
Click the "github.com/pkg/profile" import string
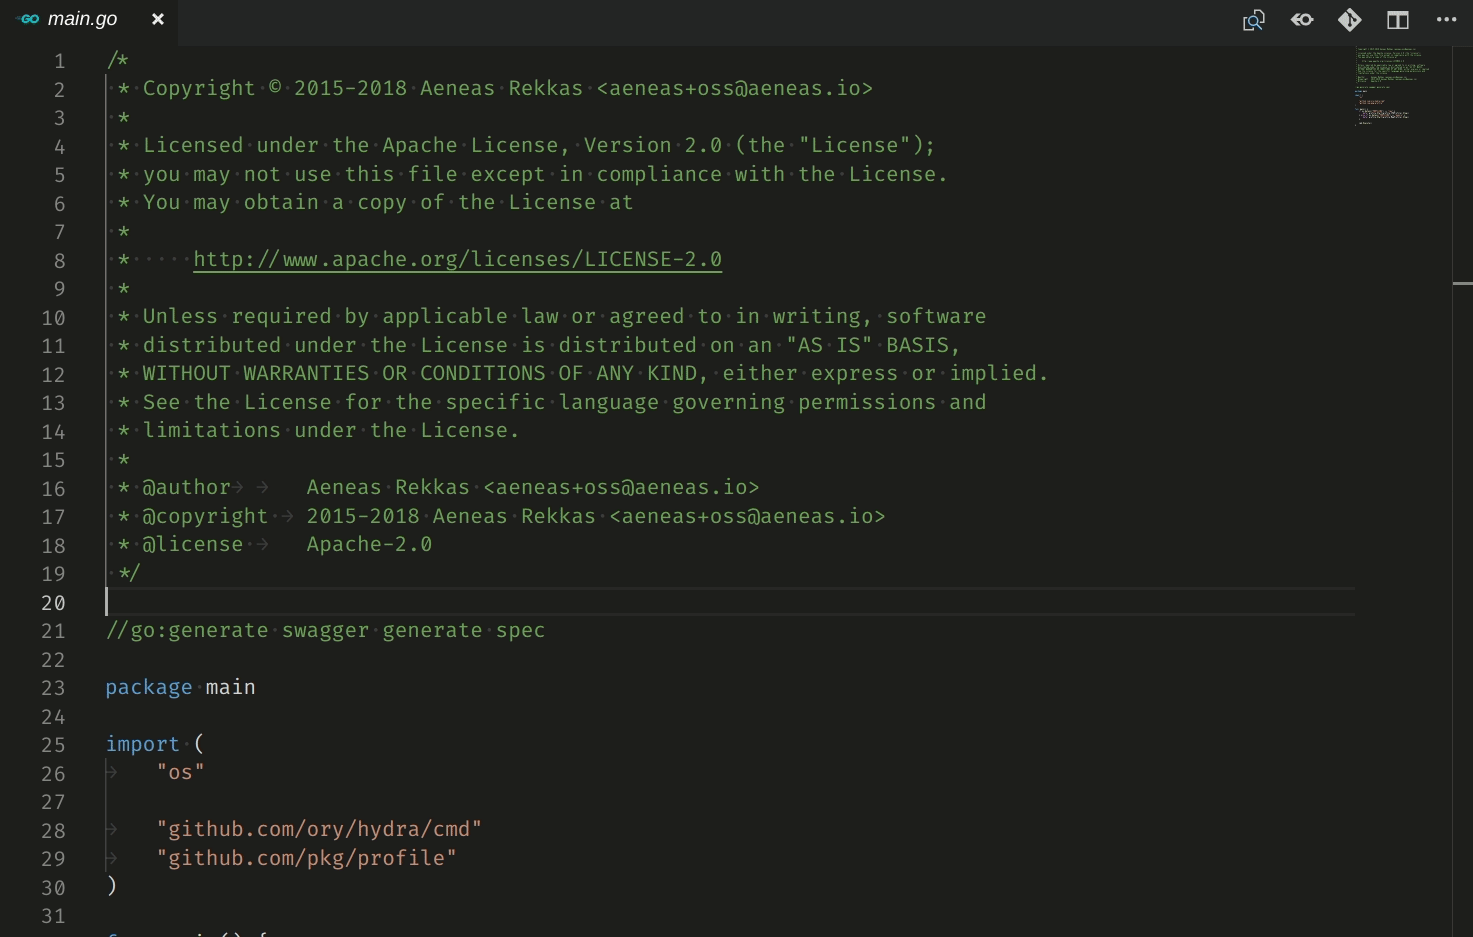[x=306, y=859]
